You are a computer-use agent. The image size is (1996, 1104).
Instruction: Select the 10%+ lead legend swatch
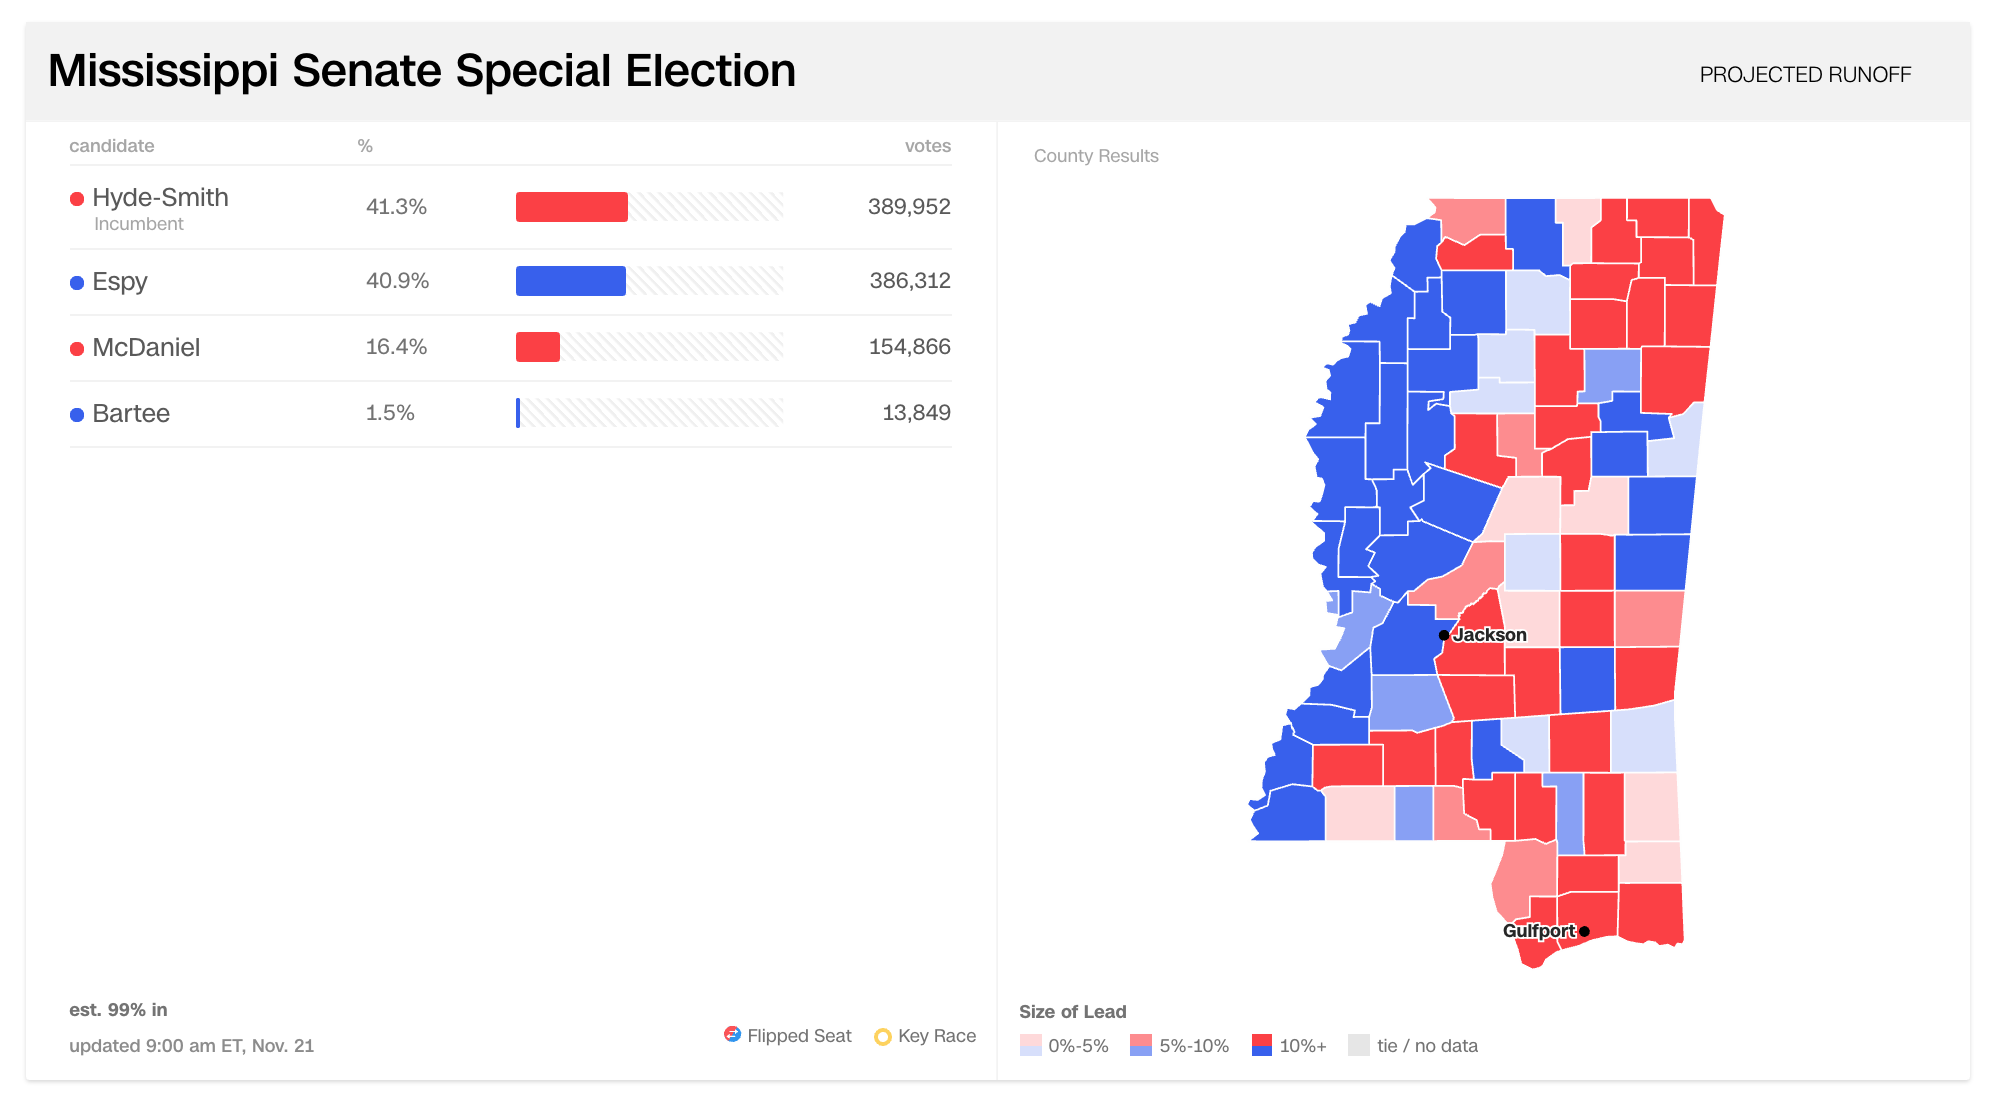coord(1262,1045)
